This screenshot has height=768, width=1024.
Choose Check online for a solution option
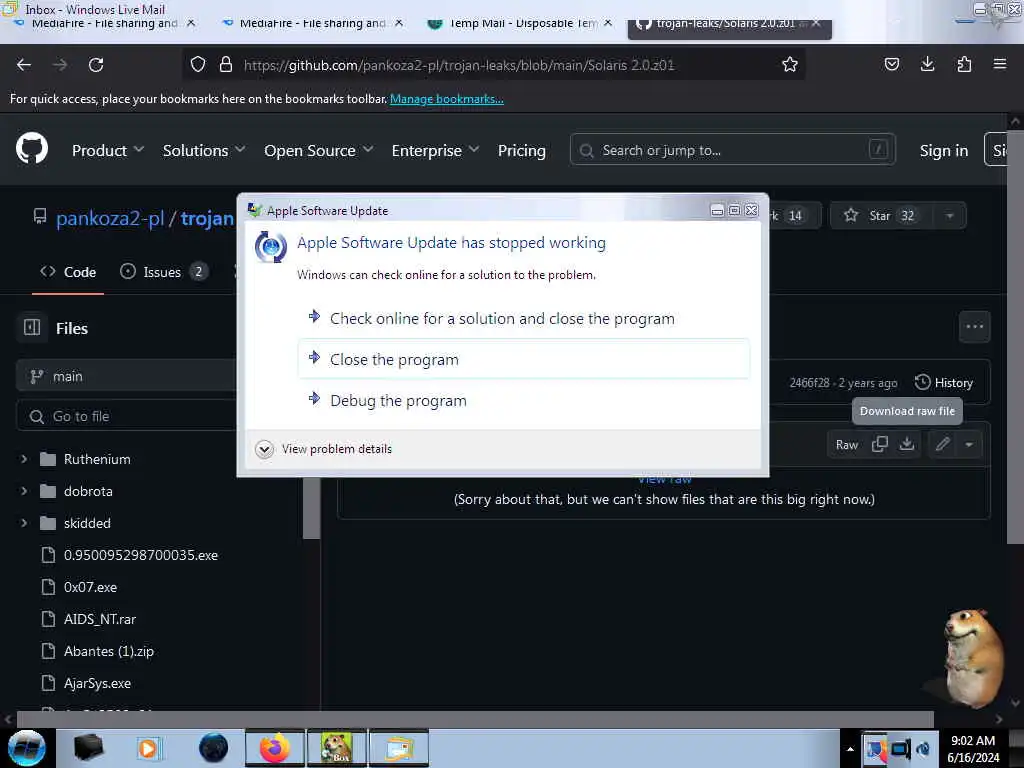[x=524, y=318]
